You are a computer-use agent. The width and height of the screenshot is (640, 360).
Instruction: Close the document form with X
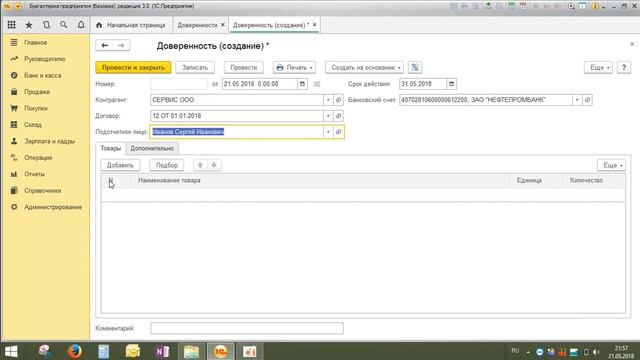pyautogui.click(x=632, y=44)
